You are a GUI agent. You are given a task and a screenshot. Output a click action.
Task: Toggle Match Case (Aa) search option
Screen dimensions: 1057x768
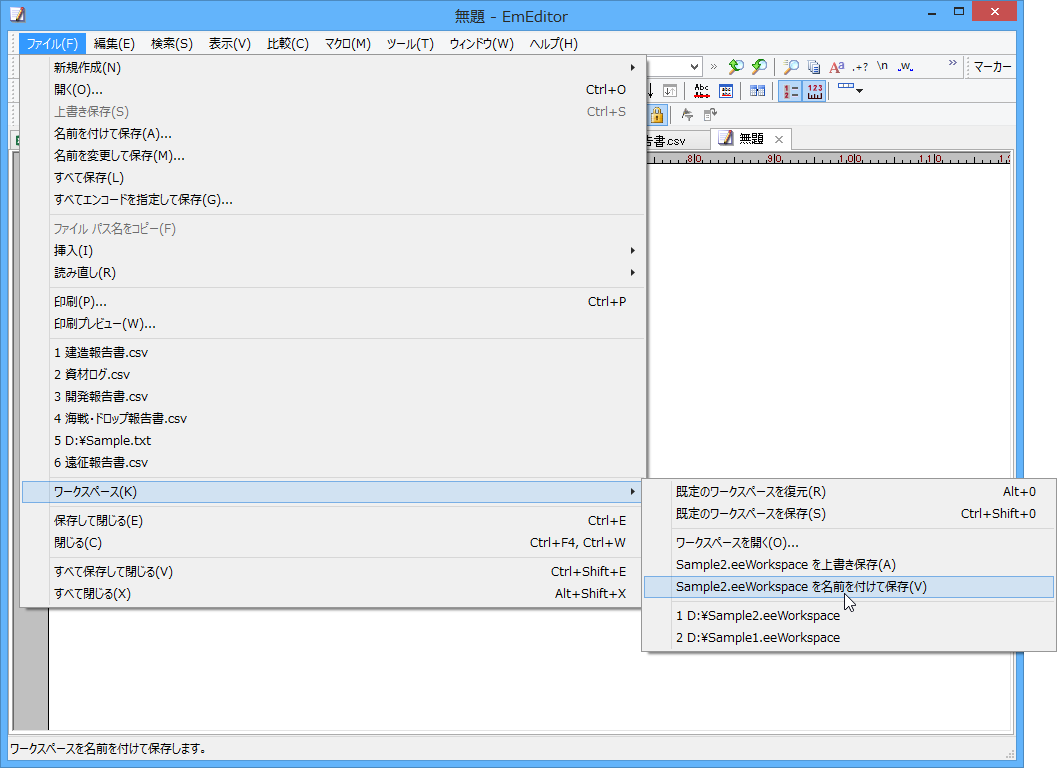pos(837,67)
